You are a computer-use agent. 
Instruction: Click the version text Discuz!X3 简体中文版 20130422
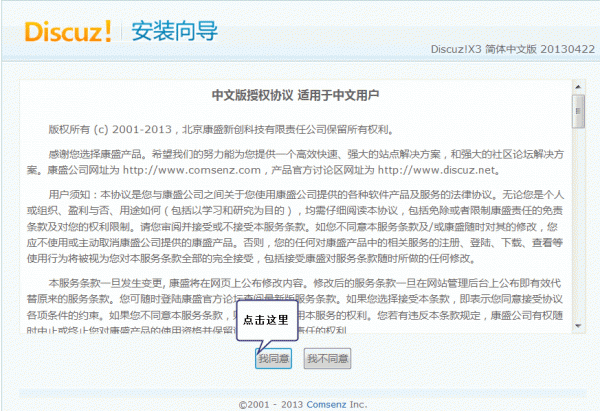(513, 49)
